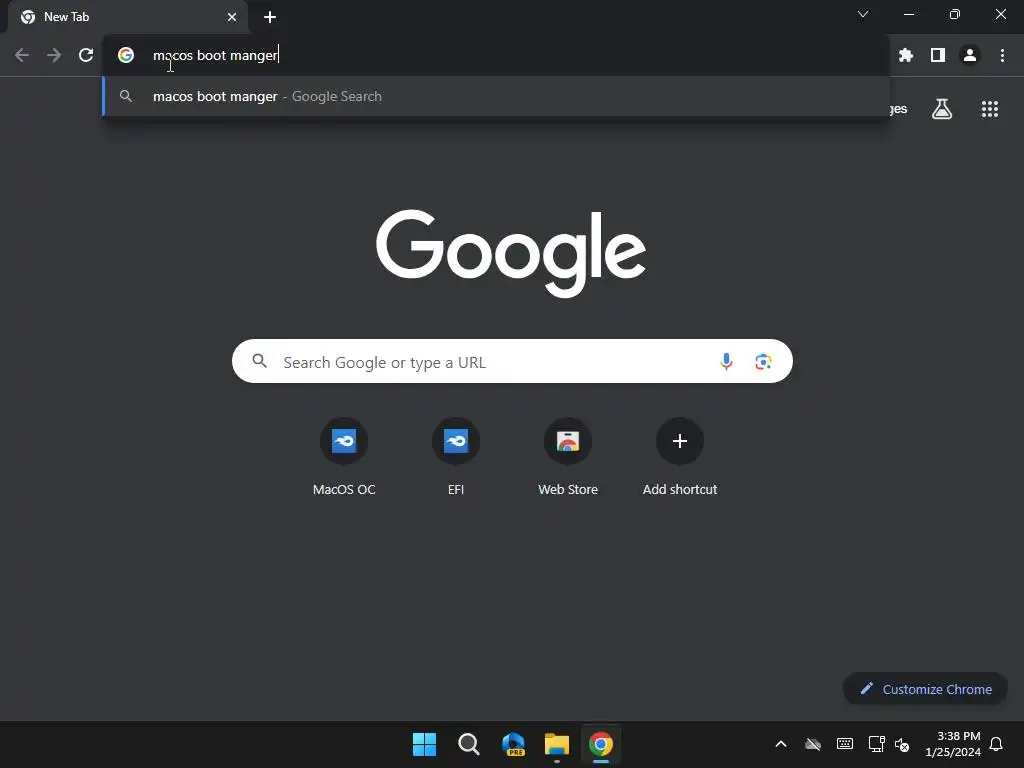Open the MacOS OC shortcut
1024x768 pixels.
[344, 456]
